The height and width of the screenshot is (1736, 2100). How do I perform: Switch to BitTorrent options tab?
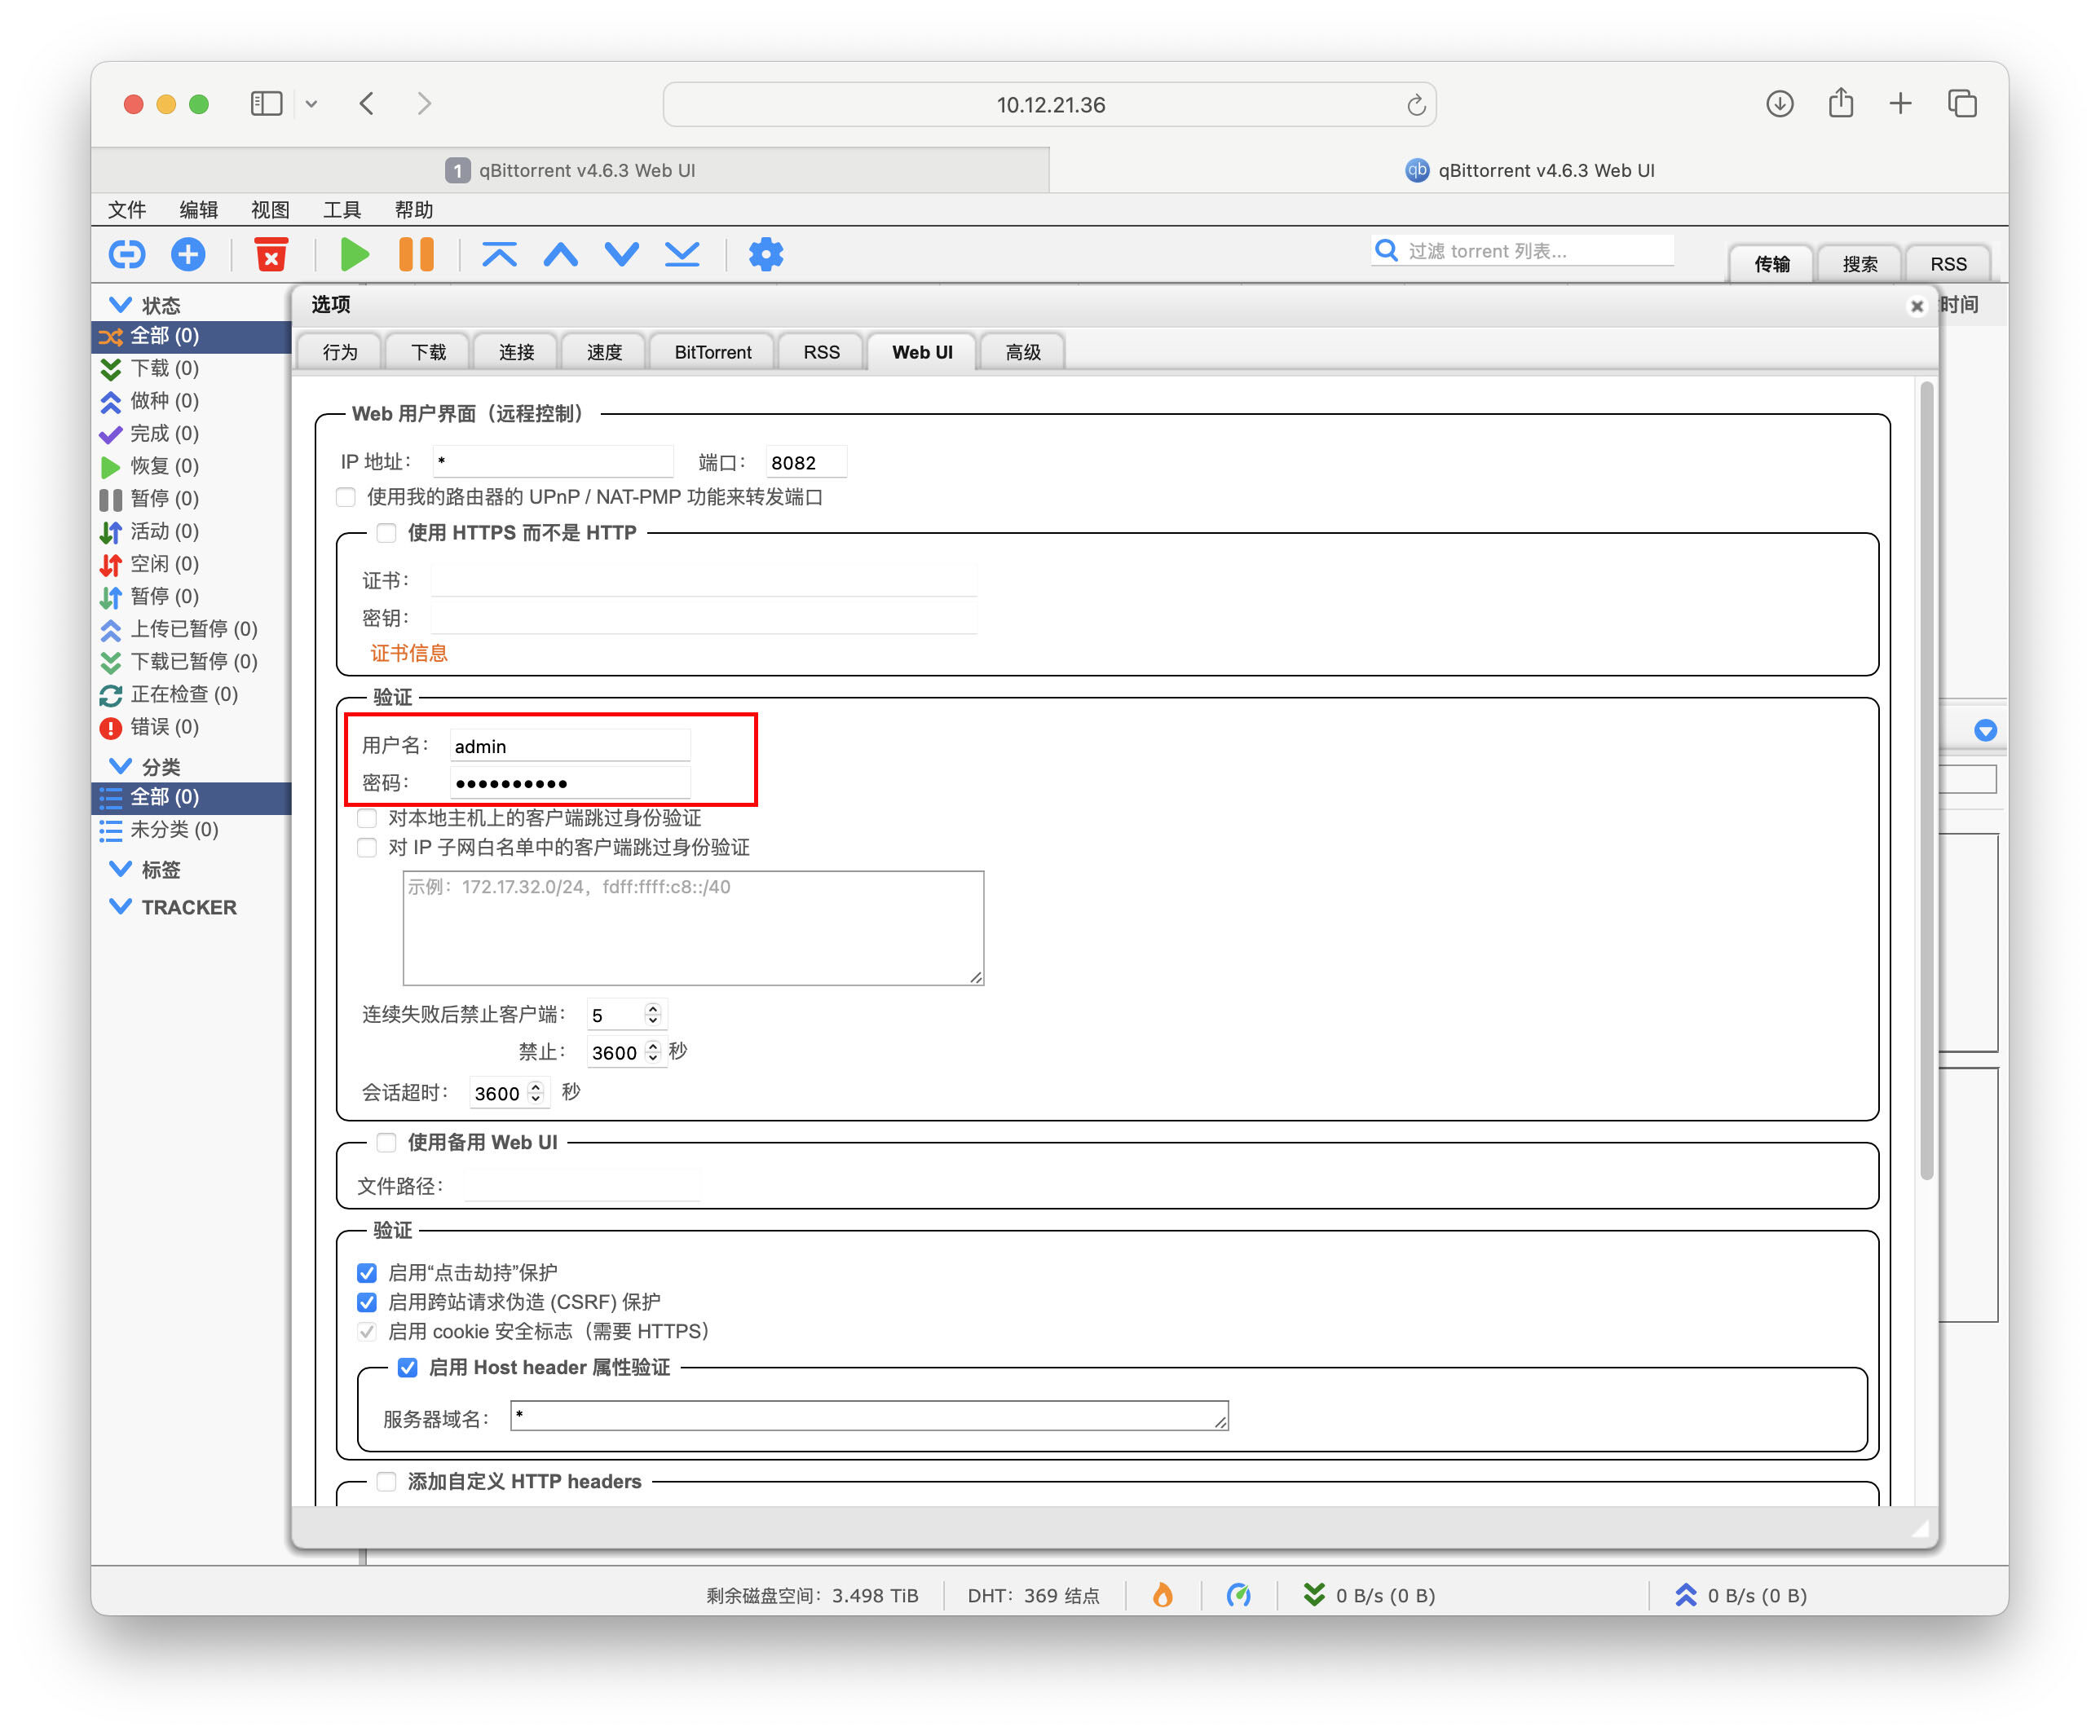pyautogui.click(x=712, y=352)
